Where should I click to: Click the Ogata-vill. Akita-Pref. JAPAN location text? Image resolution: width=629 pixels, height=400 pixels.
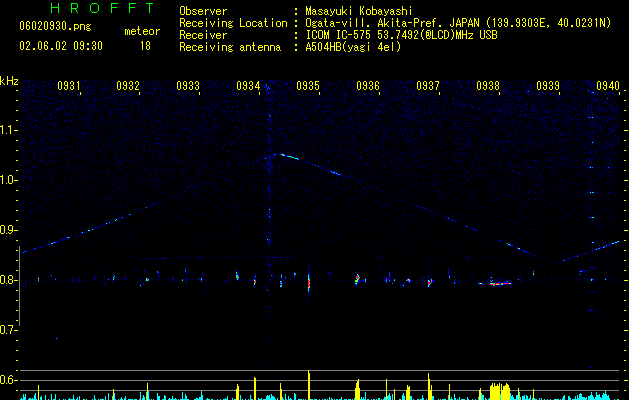(392, 23)
